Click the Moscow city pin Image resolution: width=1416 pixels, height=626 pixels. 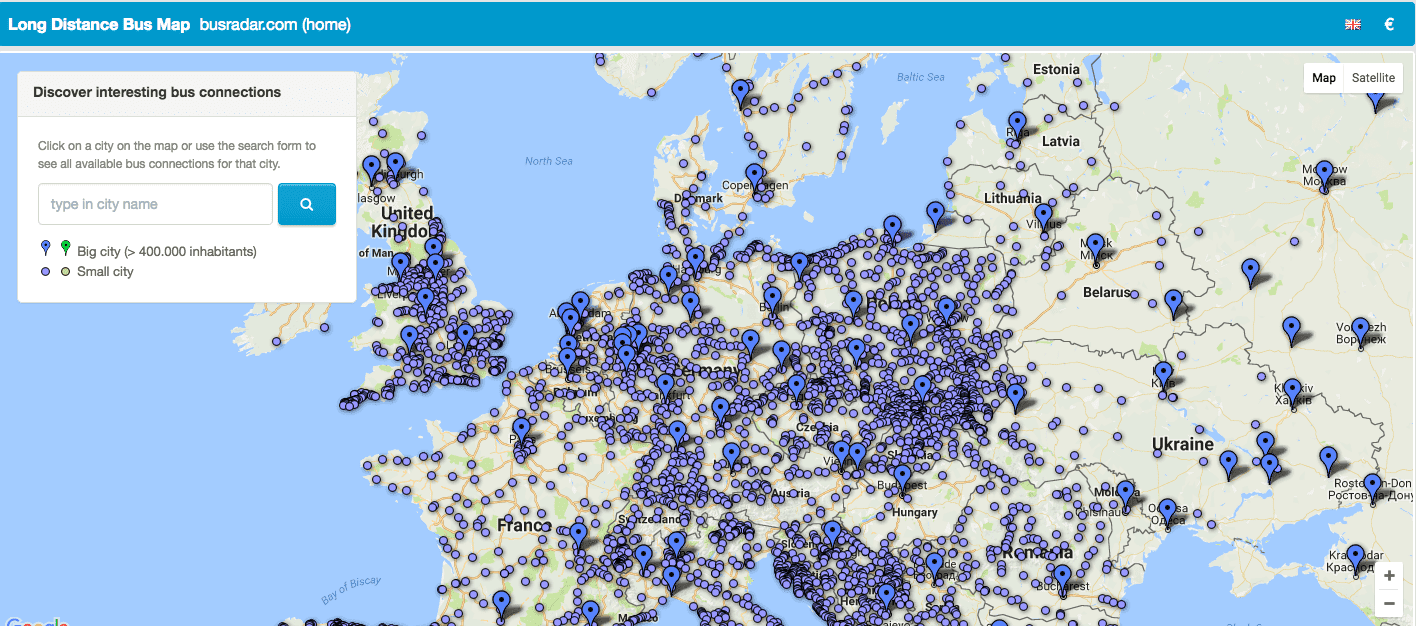pos(1324,174)
